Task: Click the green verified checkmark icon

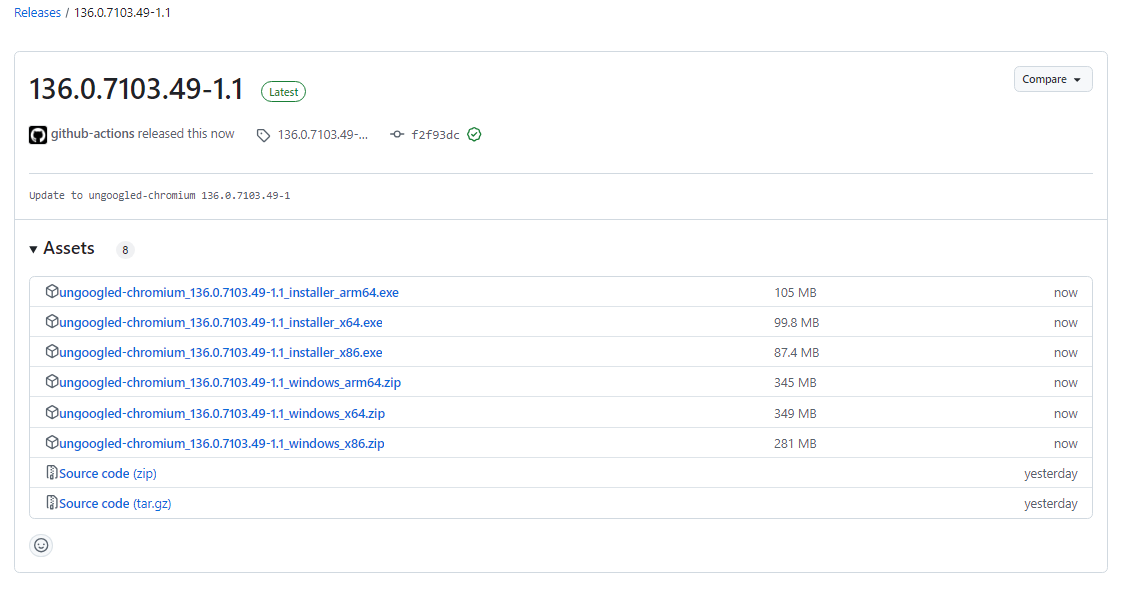Action: tap(474, 134)
